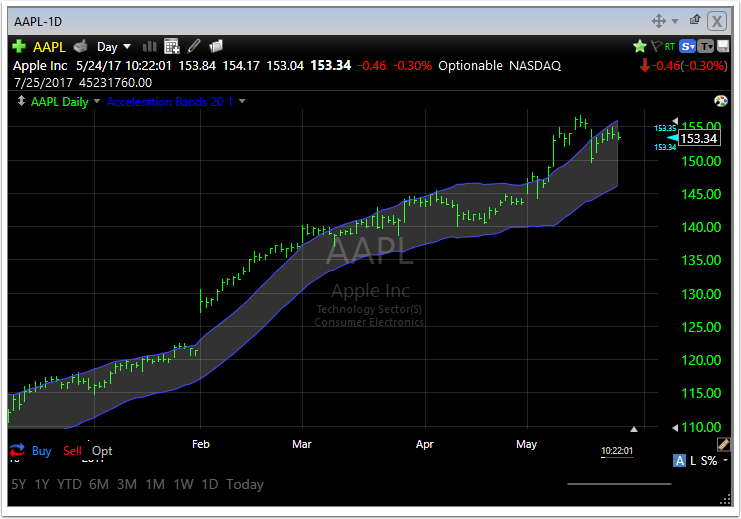741x519 pixels.
Task: Click the 7/25/2017 date value
Action: [43, 83]
